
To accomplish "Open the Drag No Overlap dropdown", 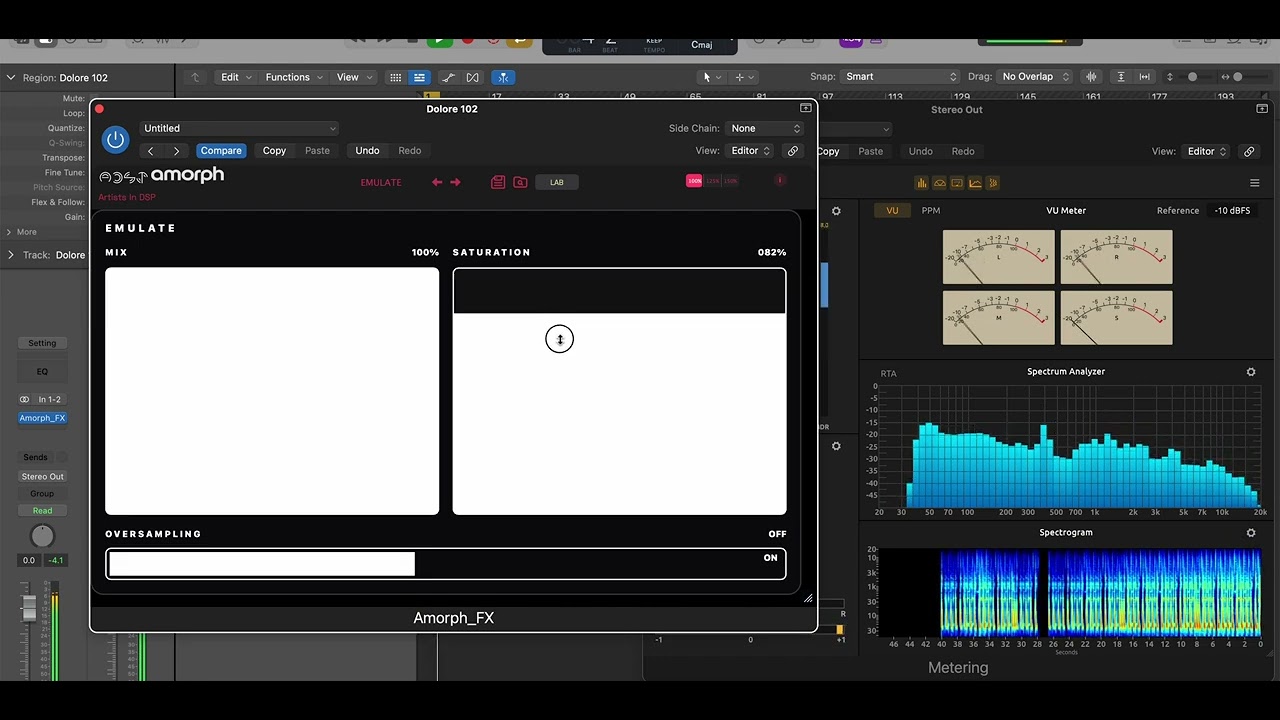I will [1035, 77].
